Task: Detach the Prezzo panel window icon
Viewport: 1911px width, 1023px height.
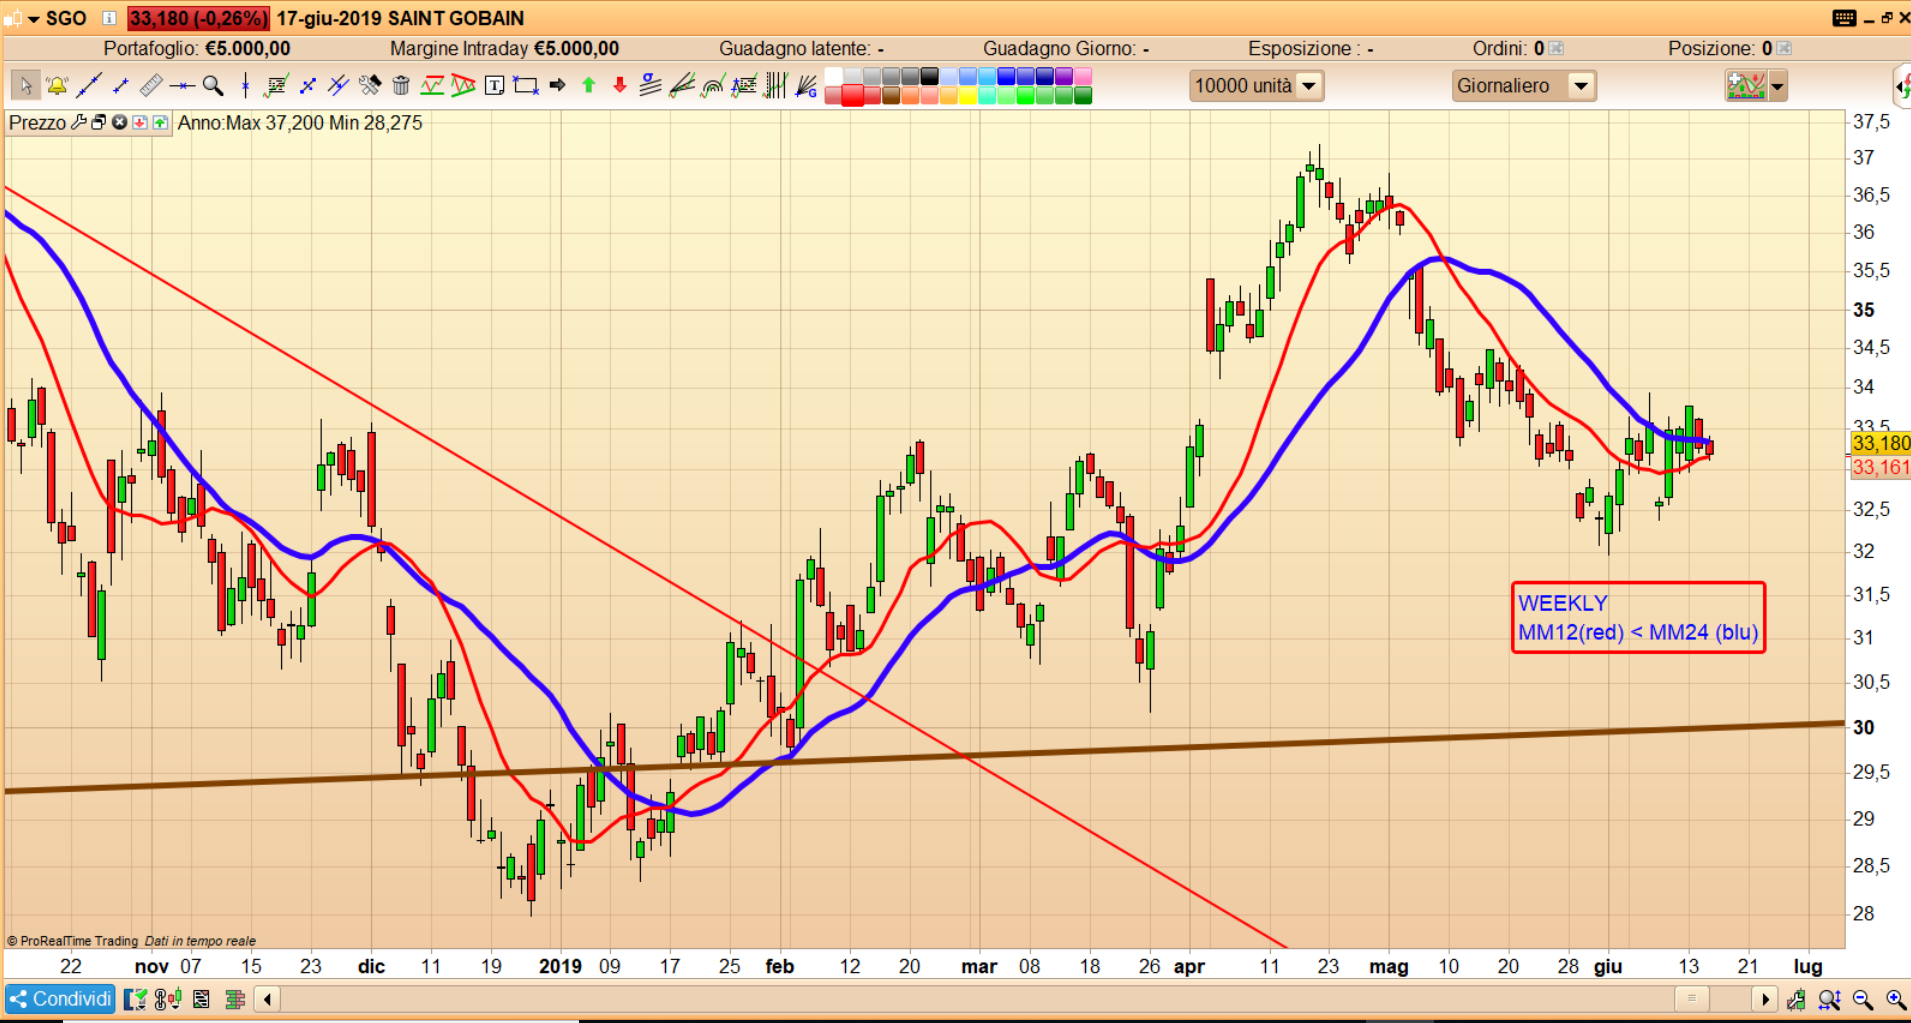Action: coord(99,122)
